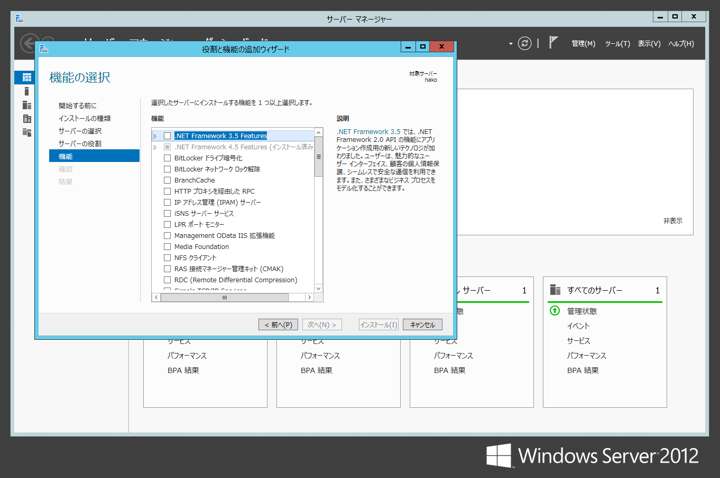The width and height of the screenshot is (720, 478).
Task: Click イベント in すべてのサーバー tile
Action: click(578, 326)
